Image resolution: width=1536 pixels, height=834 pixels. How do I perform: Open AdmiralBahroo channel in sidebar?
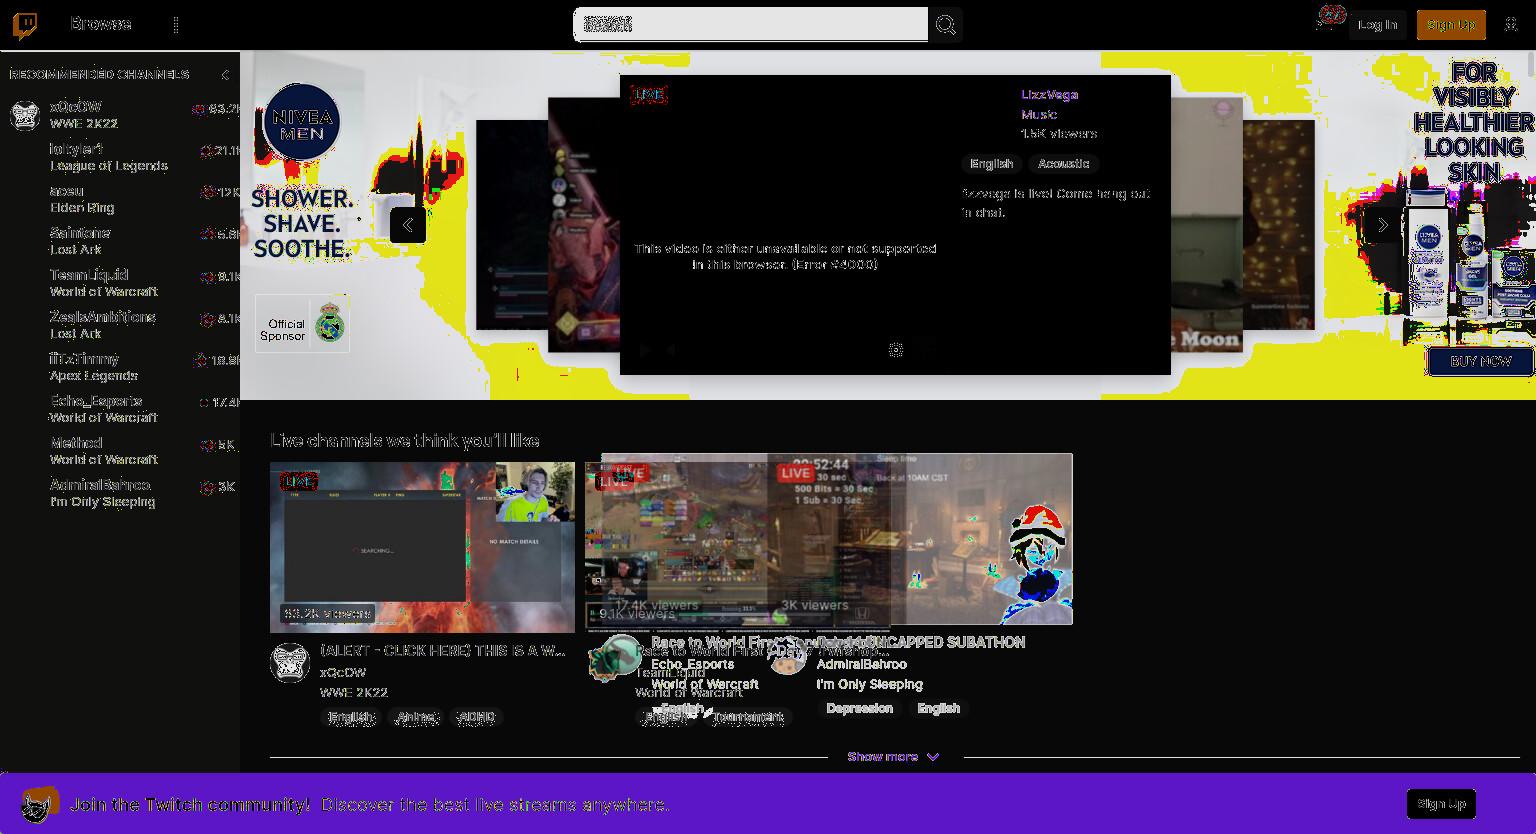[120, 493]
